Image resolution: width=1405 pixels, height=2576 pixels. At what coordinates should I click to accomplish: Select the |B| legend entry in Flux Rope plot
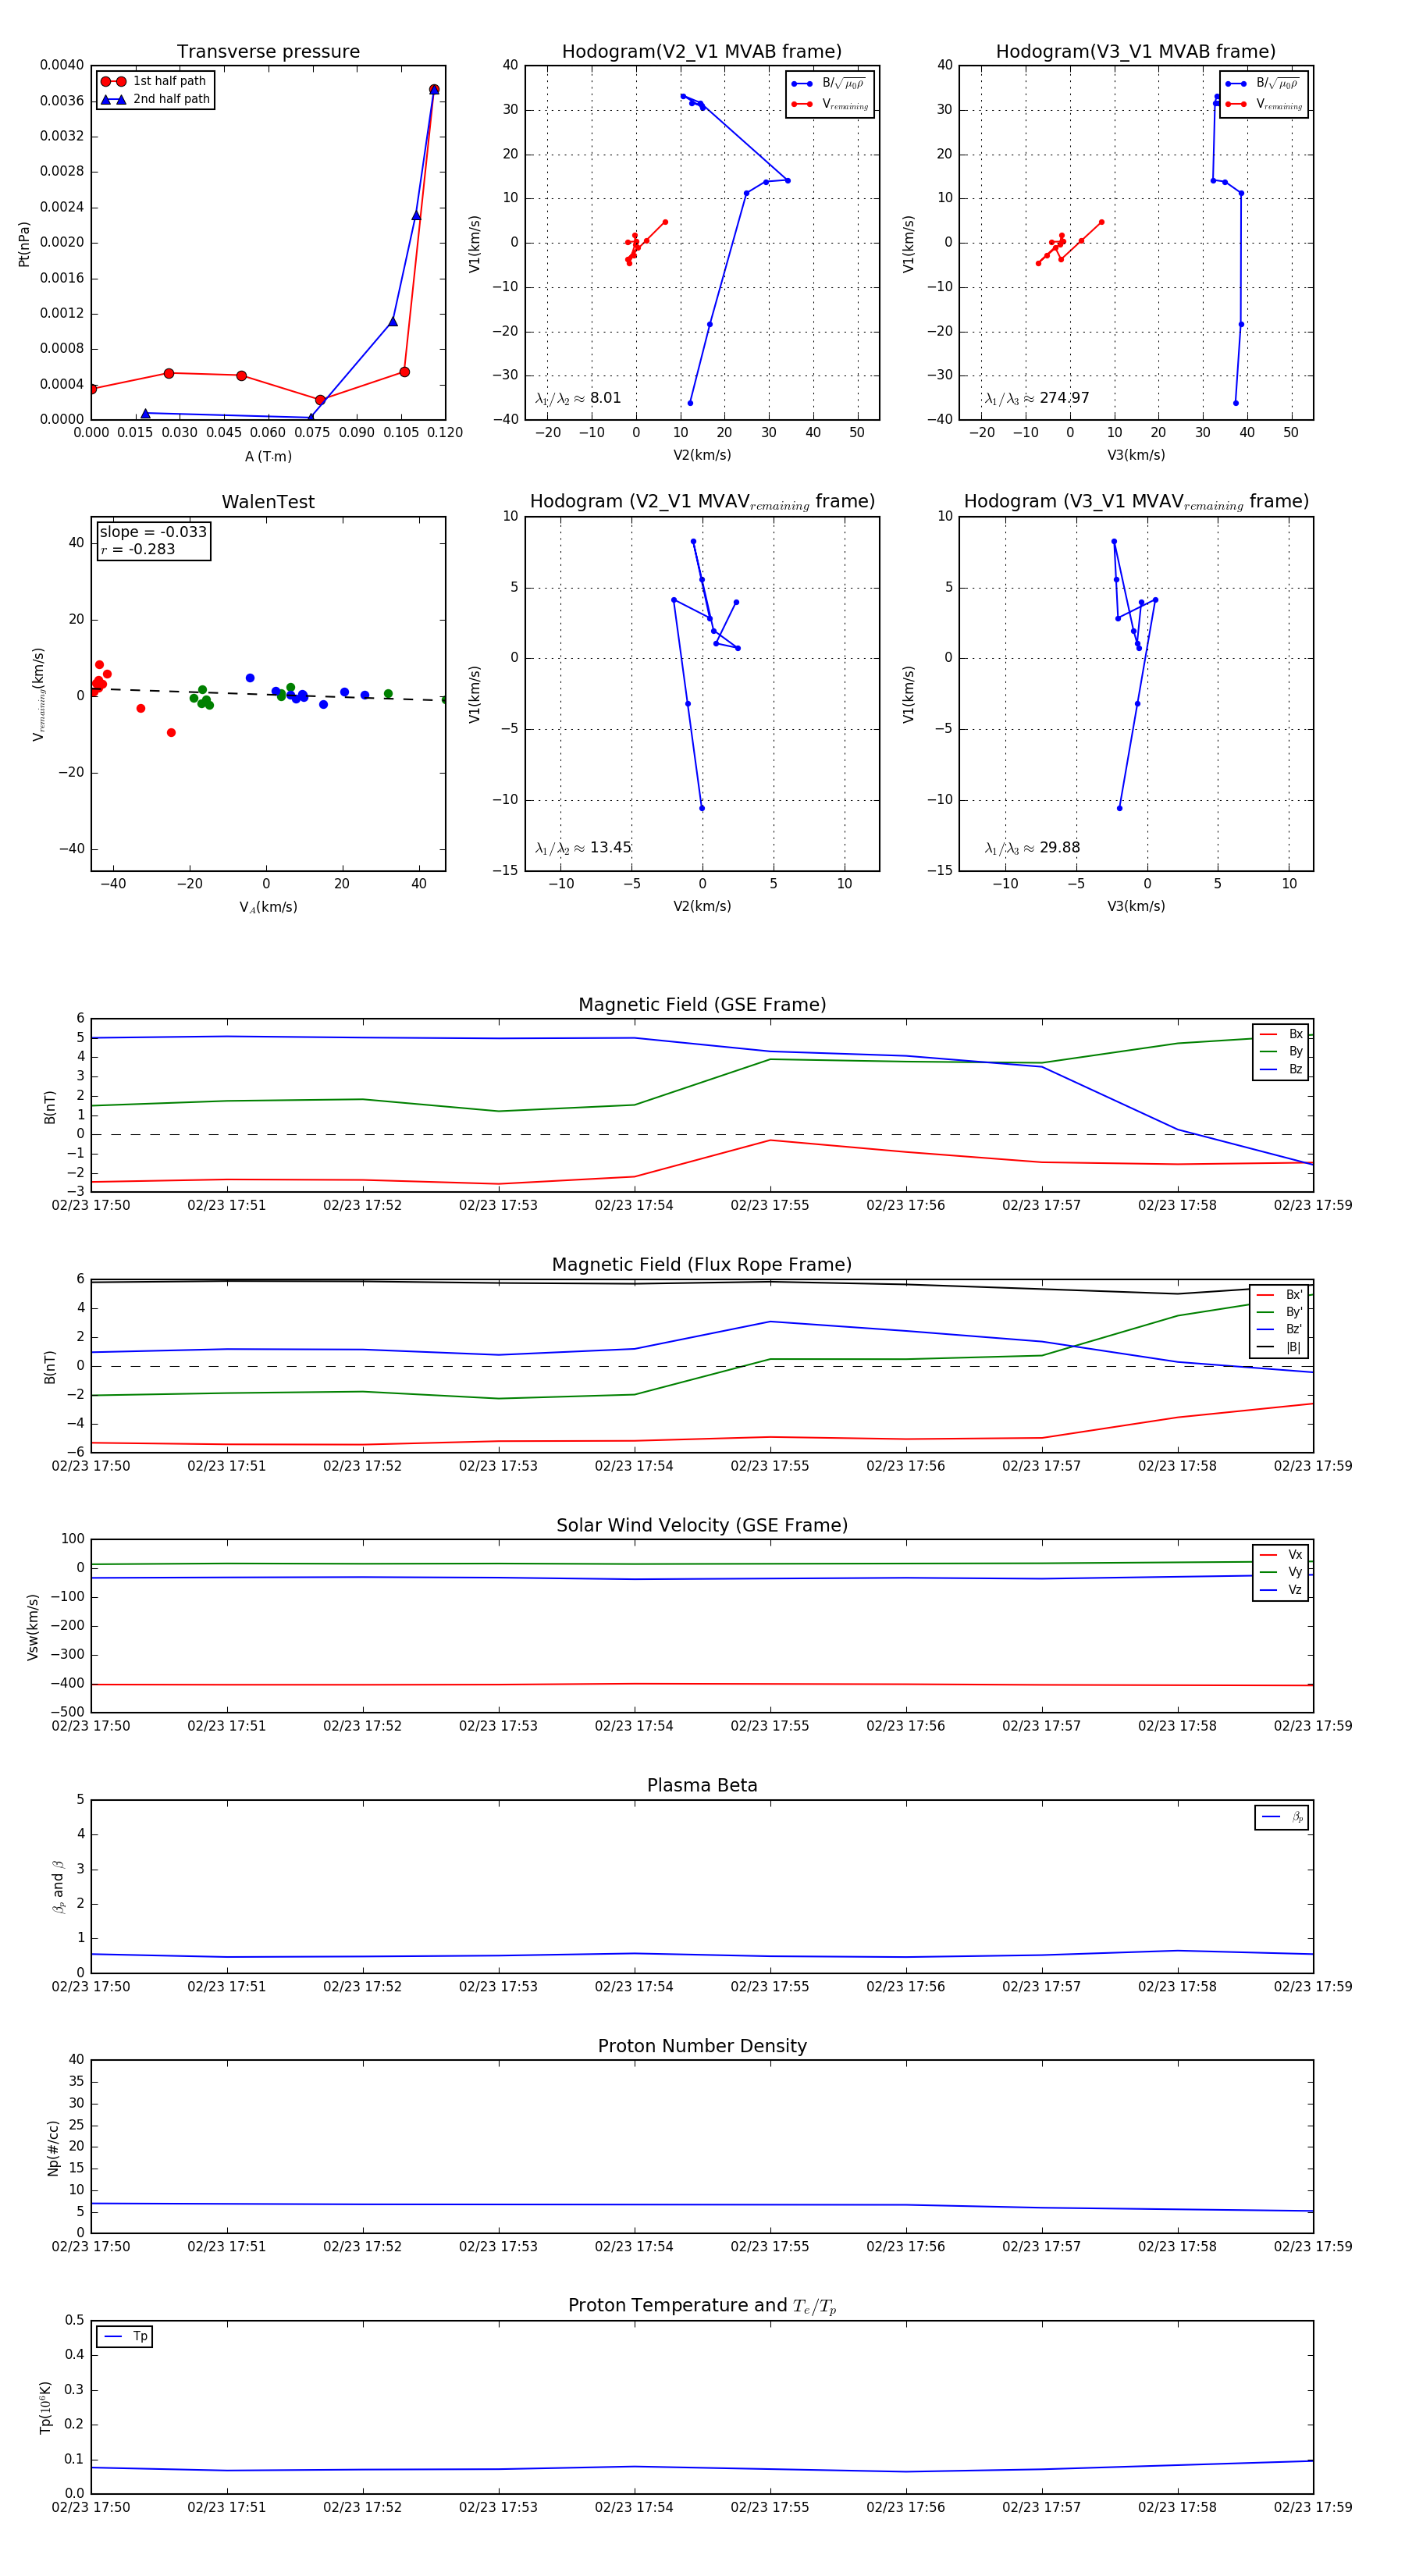1280,1348
